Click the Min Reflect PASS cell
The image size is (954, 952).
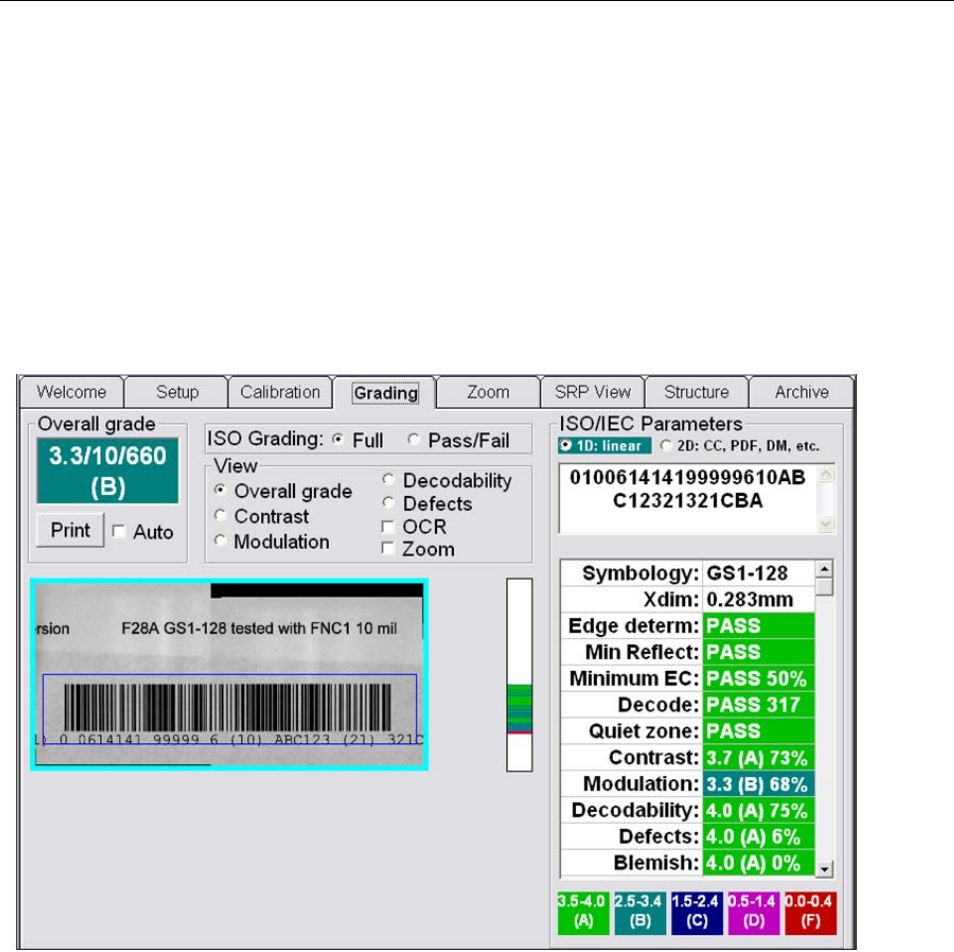coord(759,652)
